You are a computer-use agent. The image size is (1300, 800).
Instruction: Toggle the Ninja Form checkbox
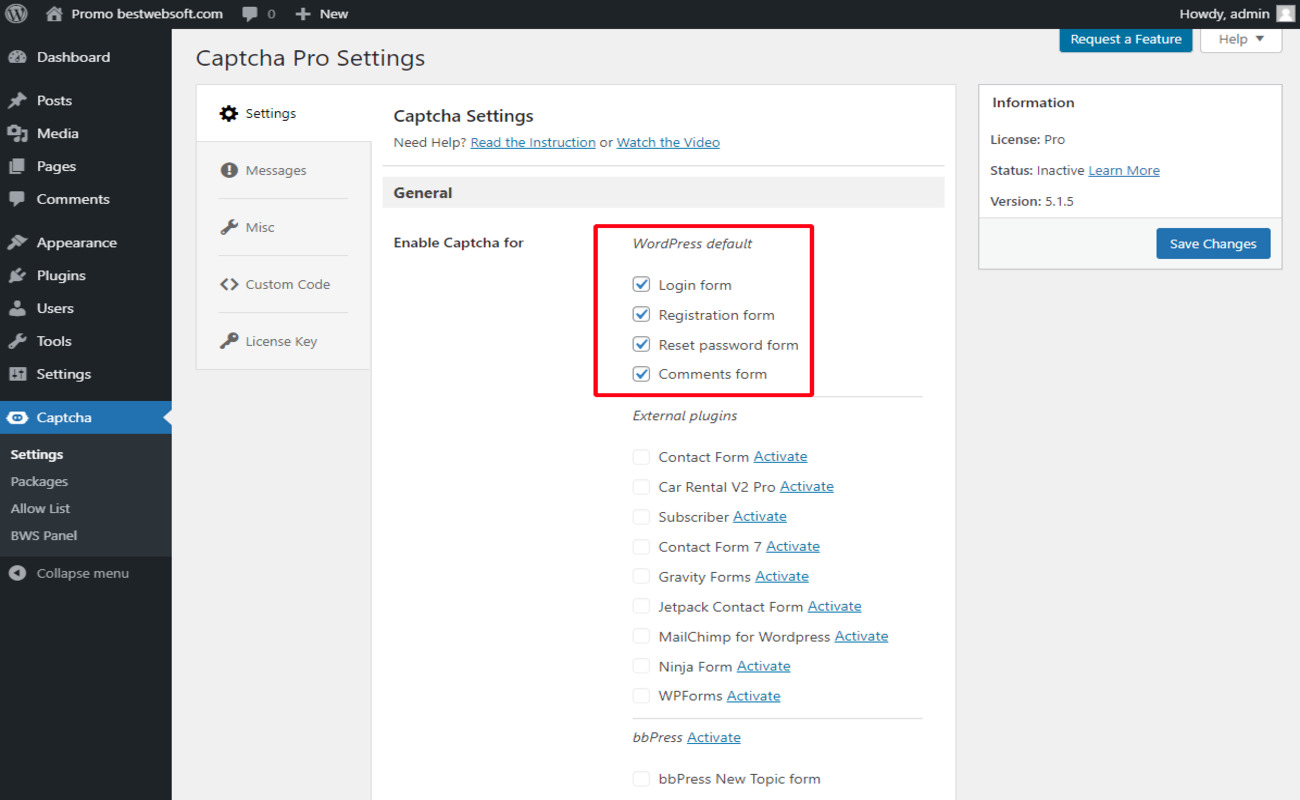641,667
